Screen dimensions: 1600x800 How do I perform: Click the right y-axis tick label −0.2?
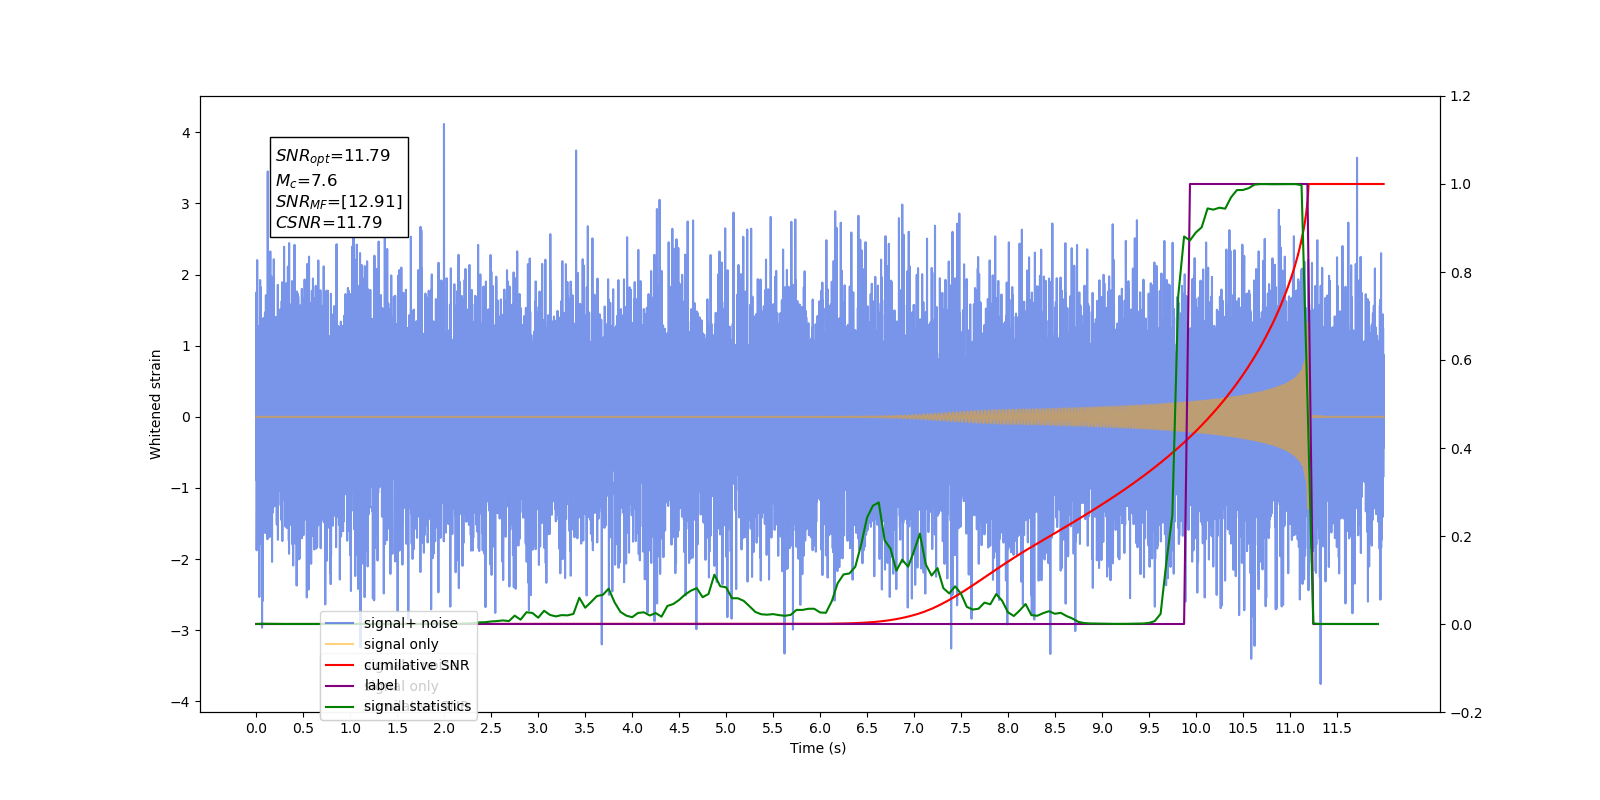pos(1466,713)
